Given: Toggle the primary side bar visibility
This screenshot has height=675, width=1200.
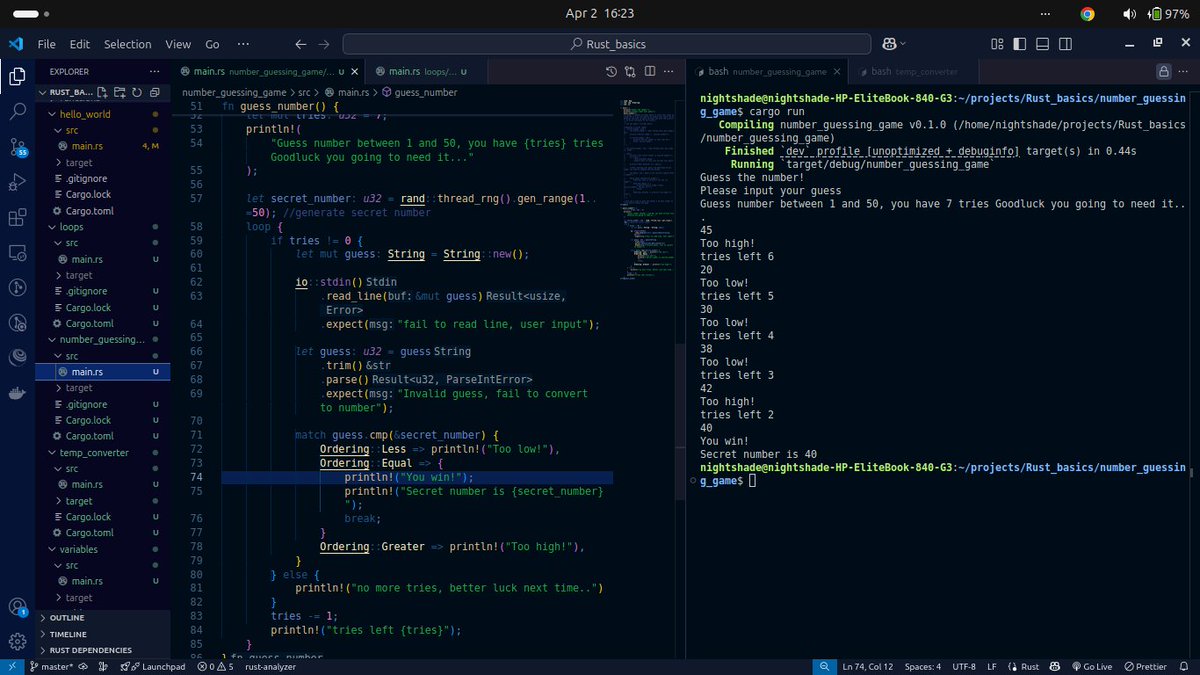Looking at the screenshot, I should pos(1019,44).
